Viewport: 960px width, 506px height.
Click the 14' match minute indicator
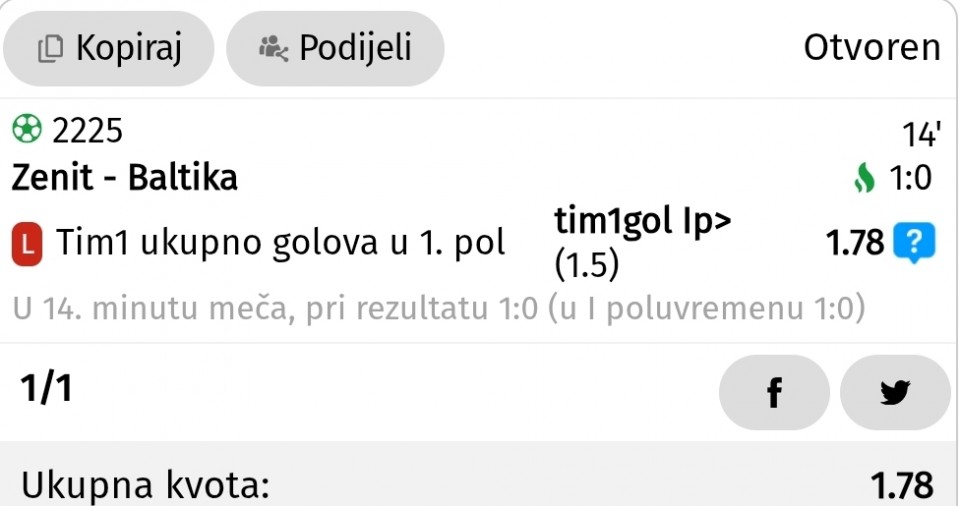coord(921,134)
